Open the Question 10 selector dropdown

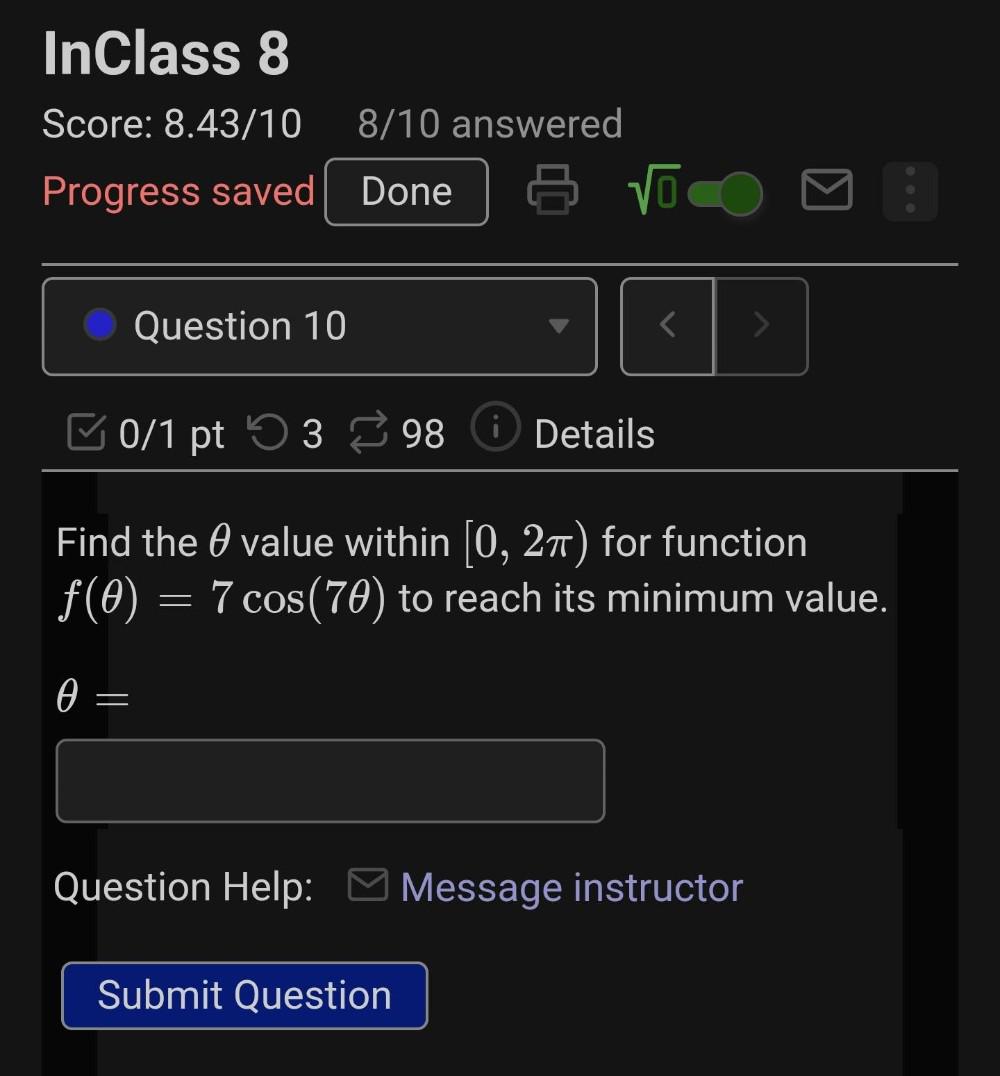click(x=557, y=326)
